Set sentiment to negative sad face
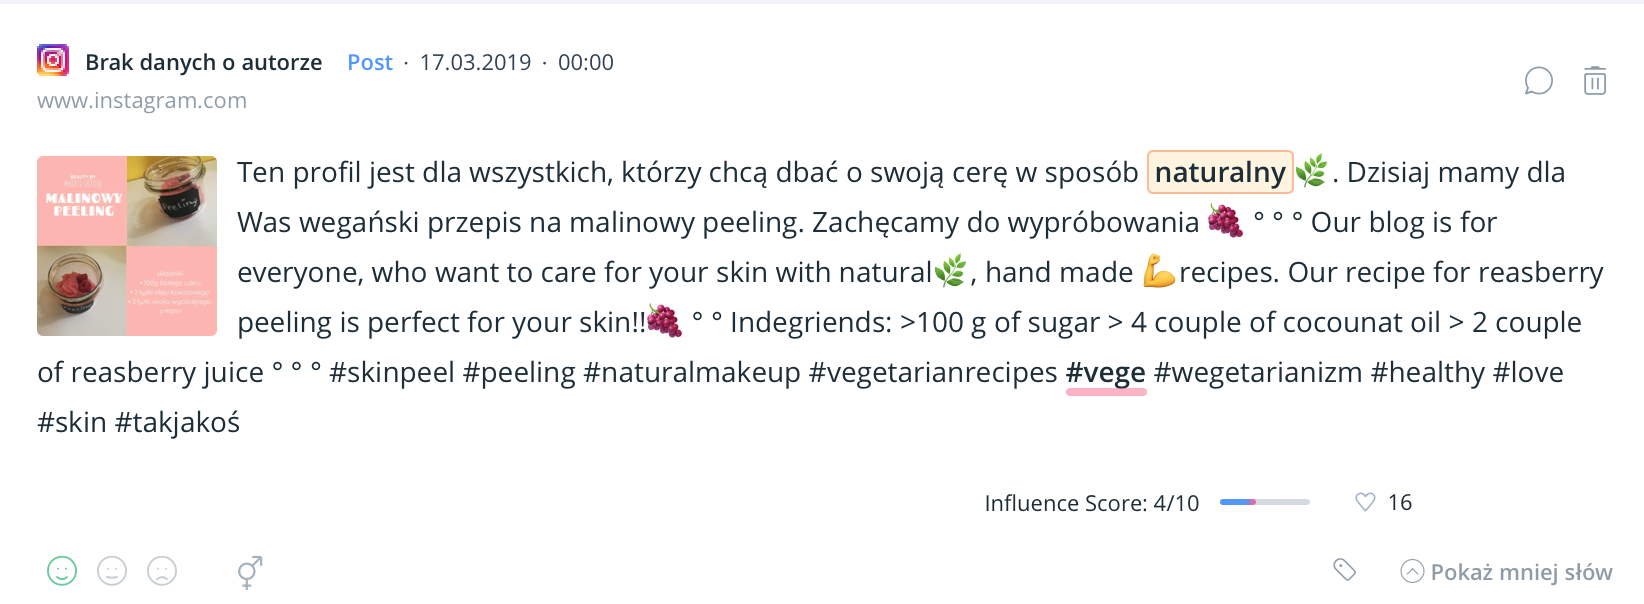Viewport: 1644px width, 604px height. pyautogui.click(x=162, y=571)
